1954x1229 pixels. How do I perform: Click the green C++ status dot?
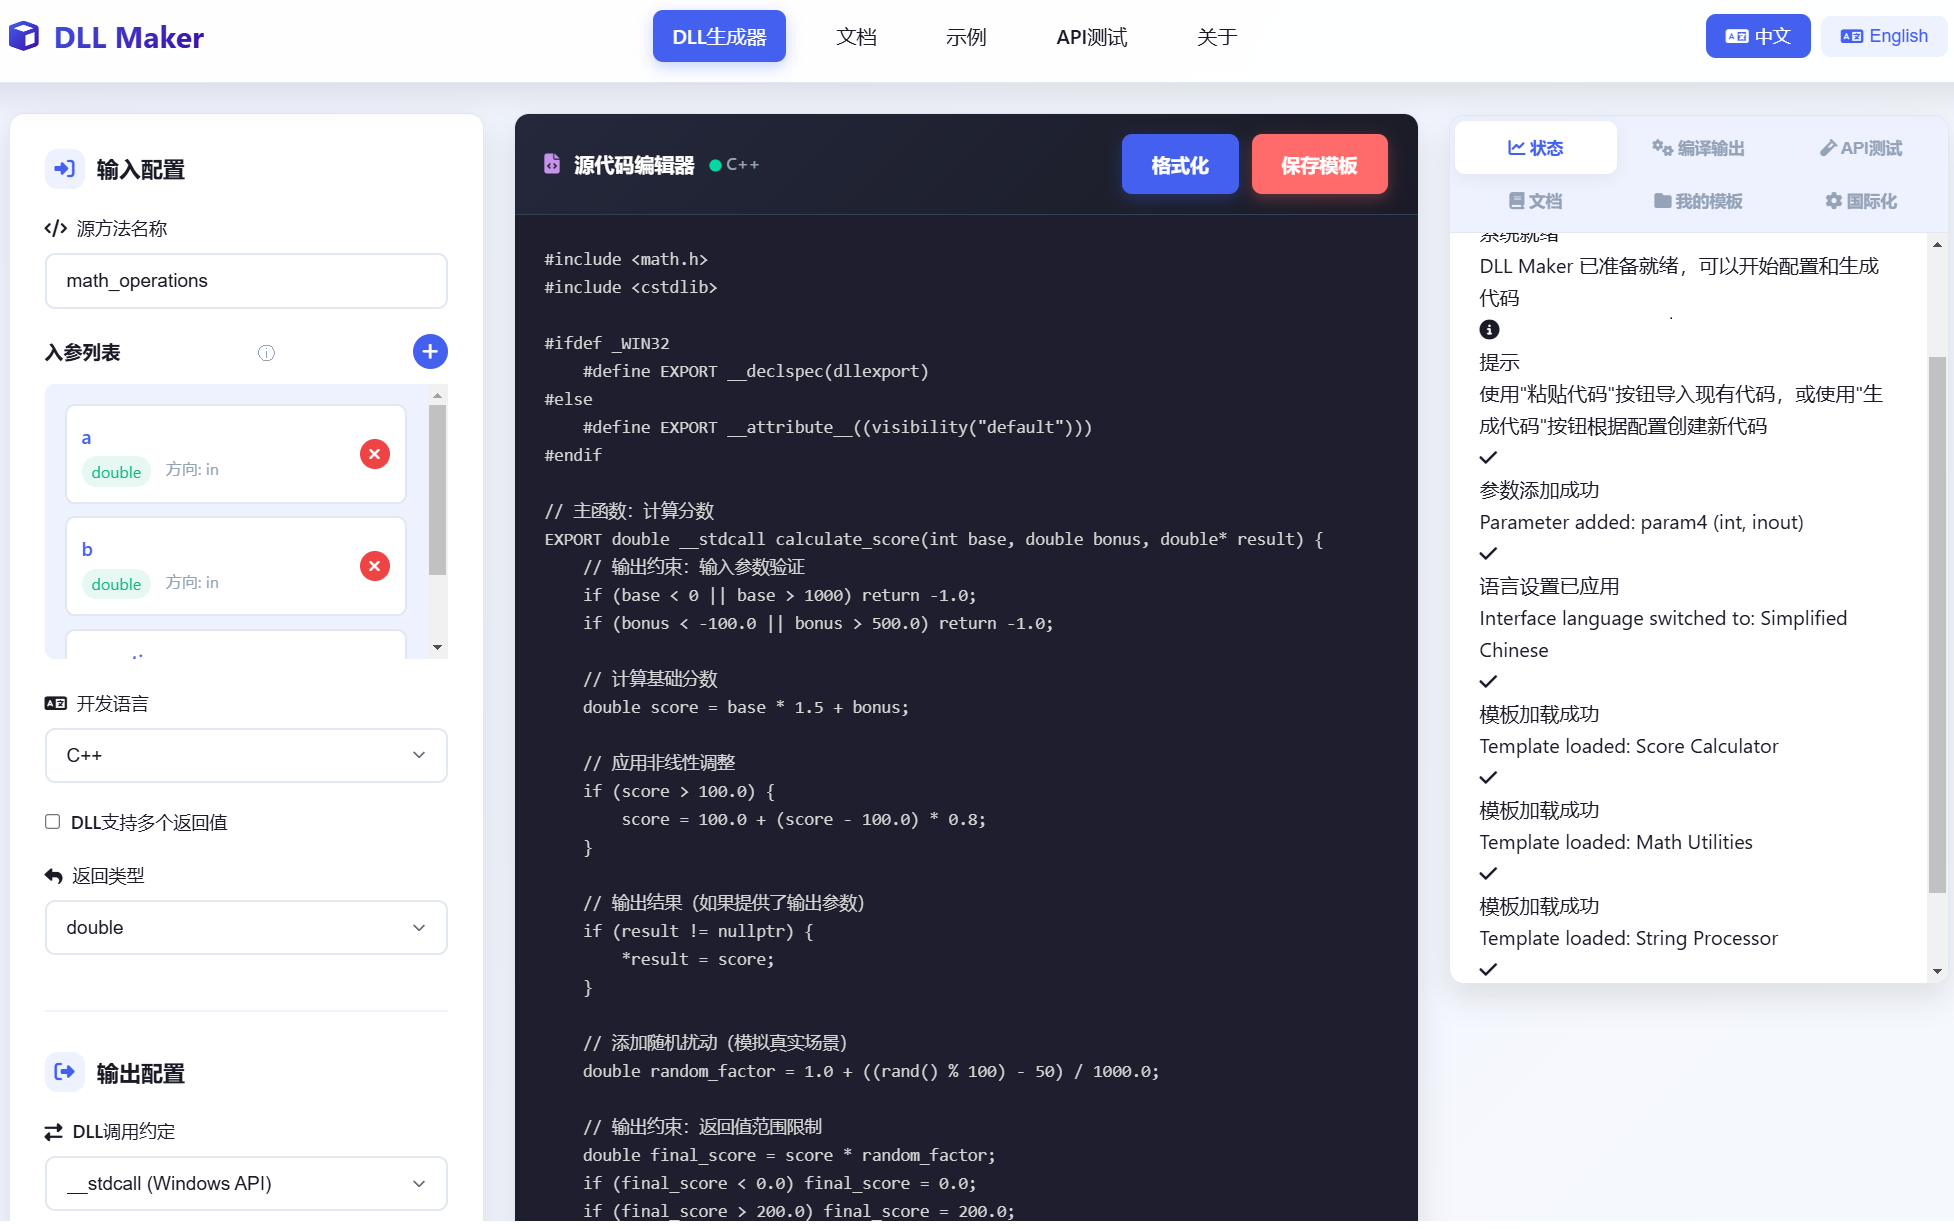715,165
